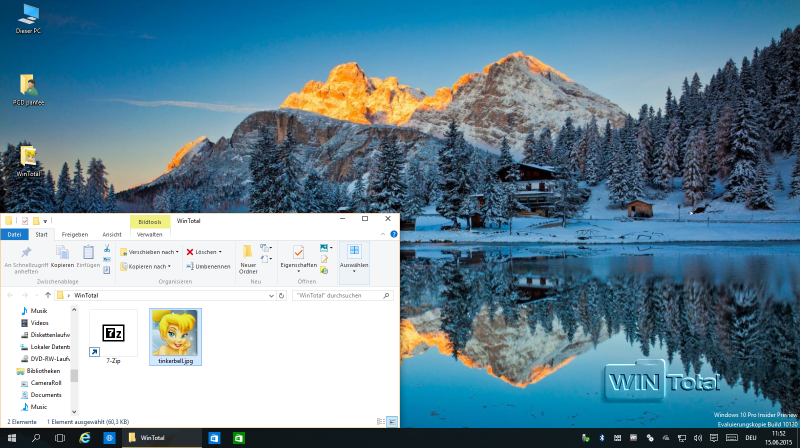Click navigation pane scroll down arrow
This screenshot has height=448, width=800.
pos(74,412)
